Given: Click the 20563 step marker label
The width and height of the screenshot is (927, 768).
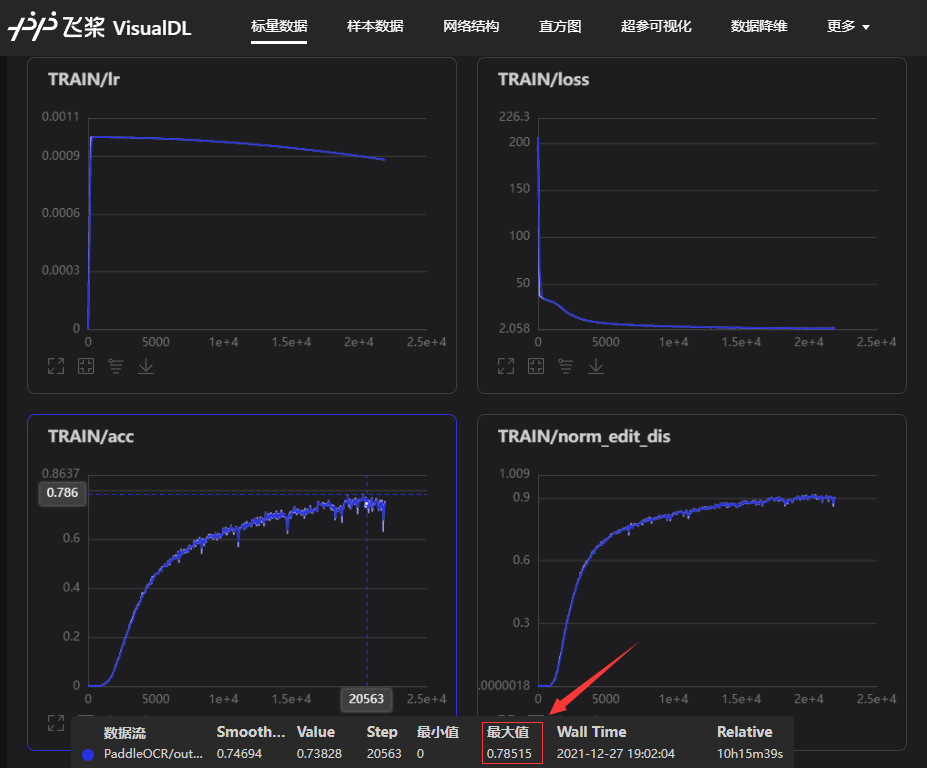Looking at the screenshot, I should (366, 699).
